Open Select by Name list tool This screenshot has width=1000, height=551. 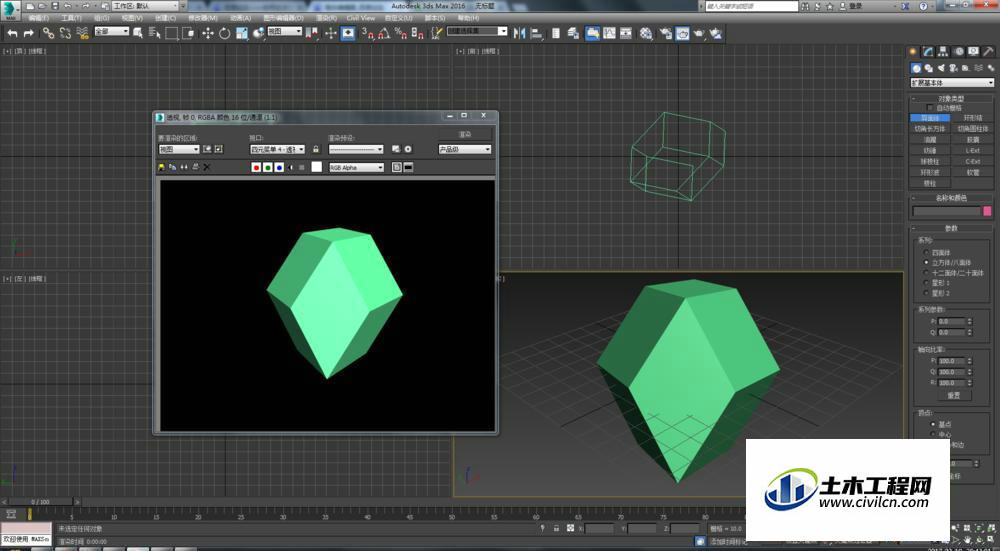coord(154,33)
